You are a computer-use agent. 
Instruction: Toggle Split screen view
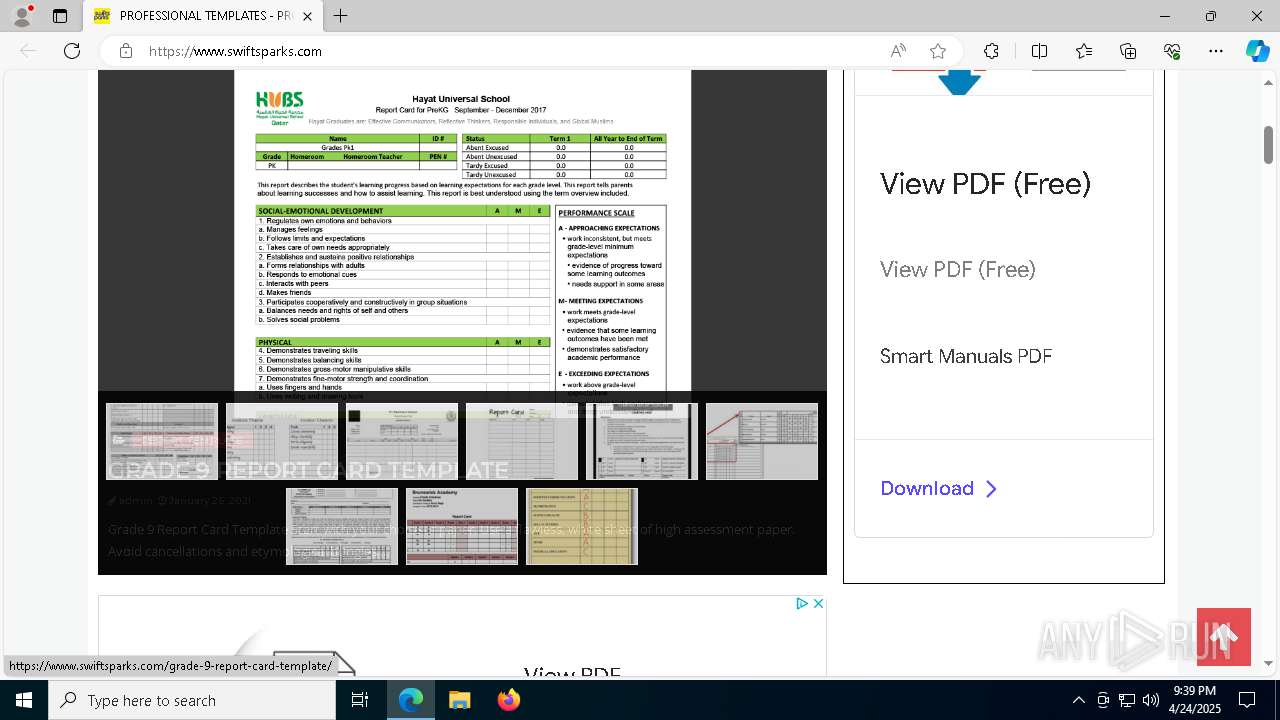tap(1039, 51)
